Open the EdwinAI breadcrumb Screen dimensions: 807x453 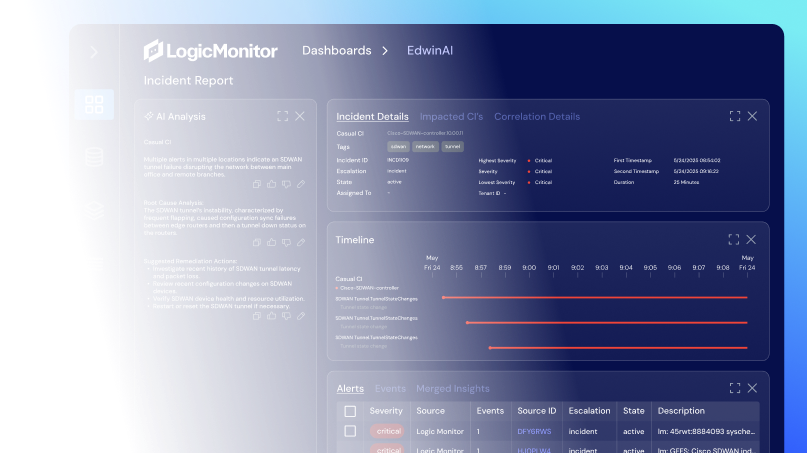430,50
